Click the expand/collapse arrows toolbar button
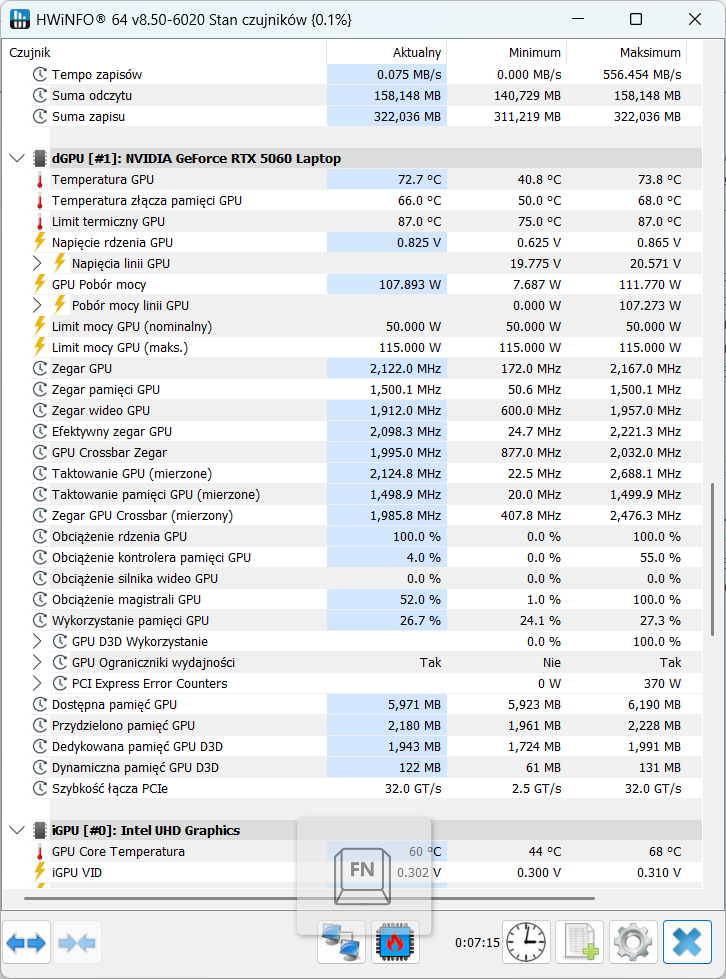This screenshot has width=726, height=979. pyautogui.click(x=27, y=942)
